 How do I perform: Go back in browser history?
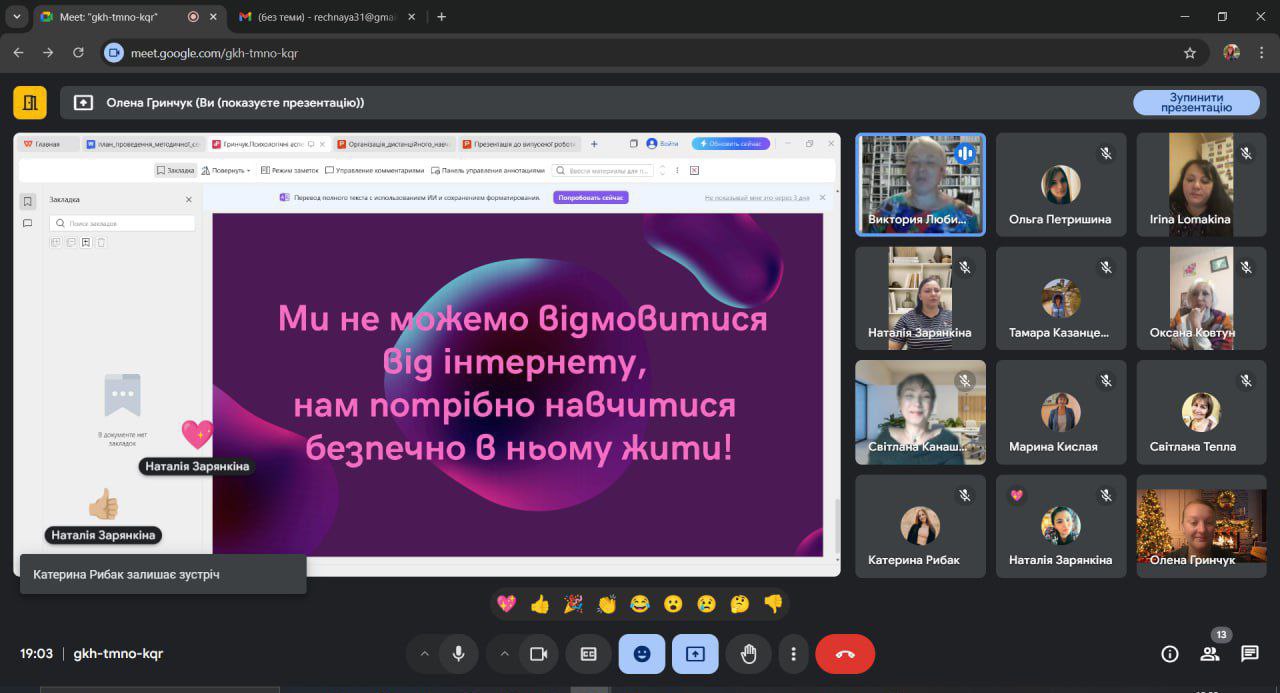click(18, 53)
